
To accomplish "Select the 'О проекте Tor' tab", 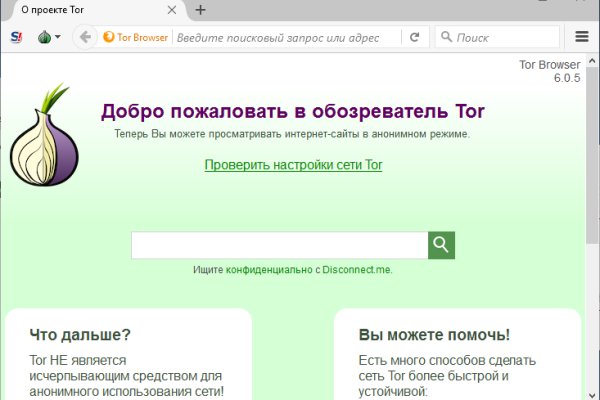I will (80, 10).
